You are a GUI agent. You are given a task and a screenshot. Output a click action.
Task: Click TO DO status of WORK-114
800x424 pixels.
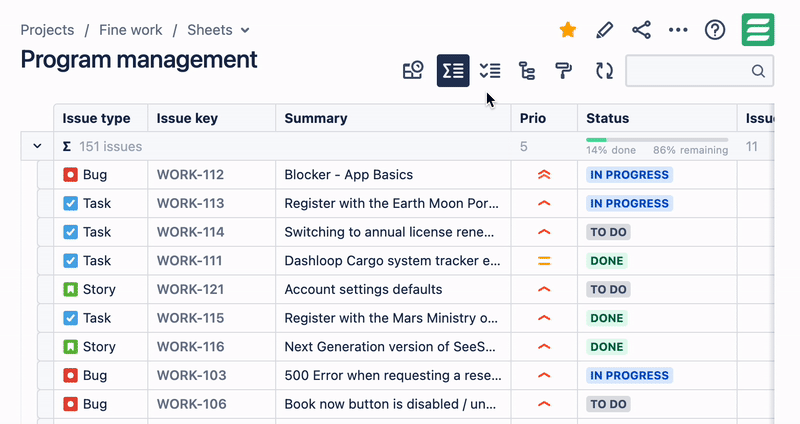(608, 232)
